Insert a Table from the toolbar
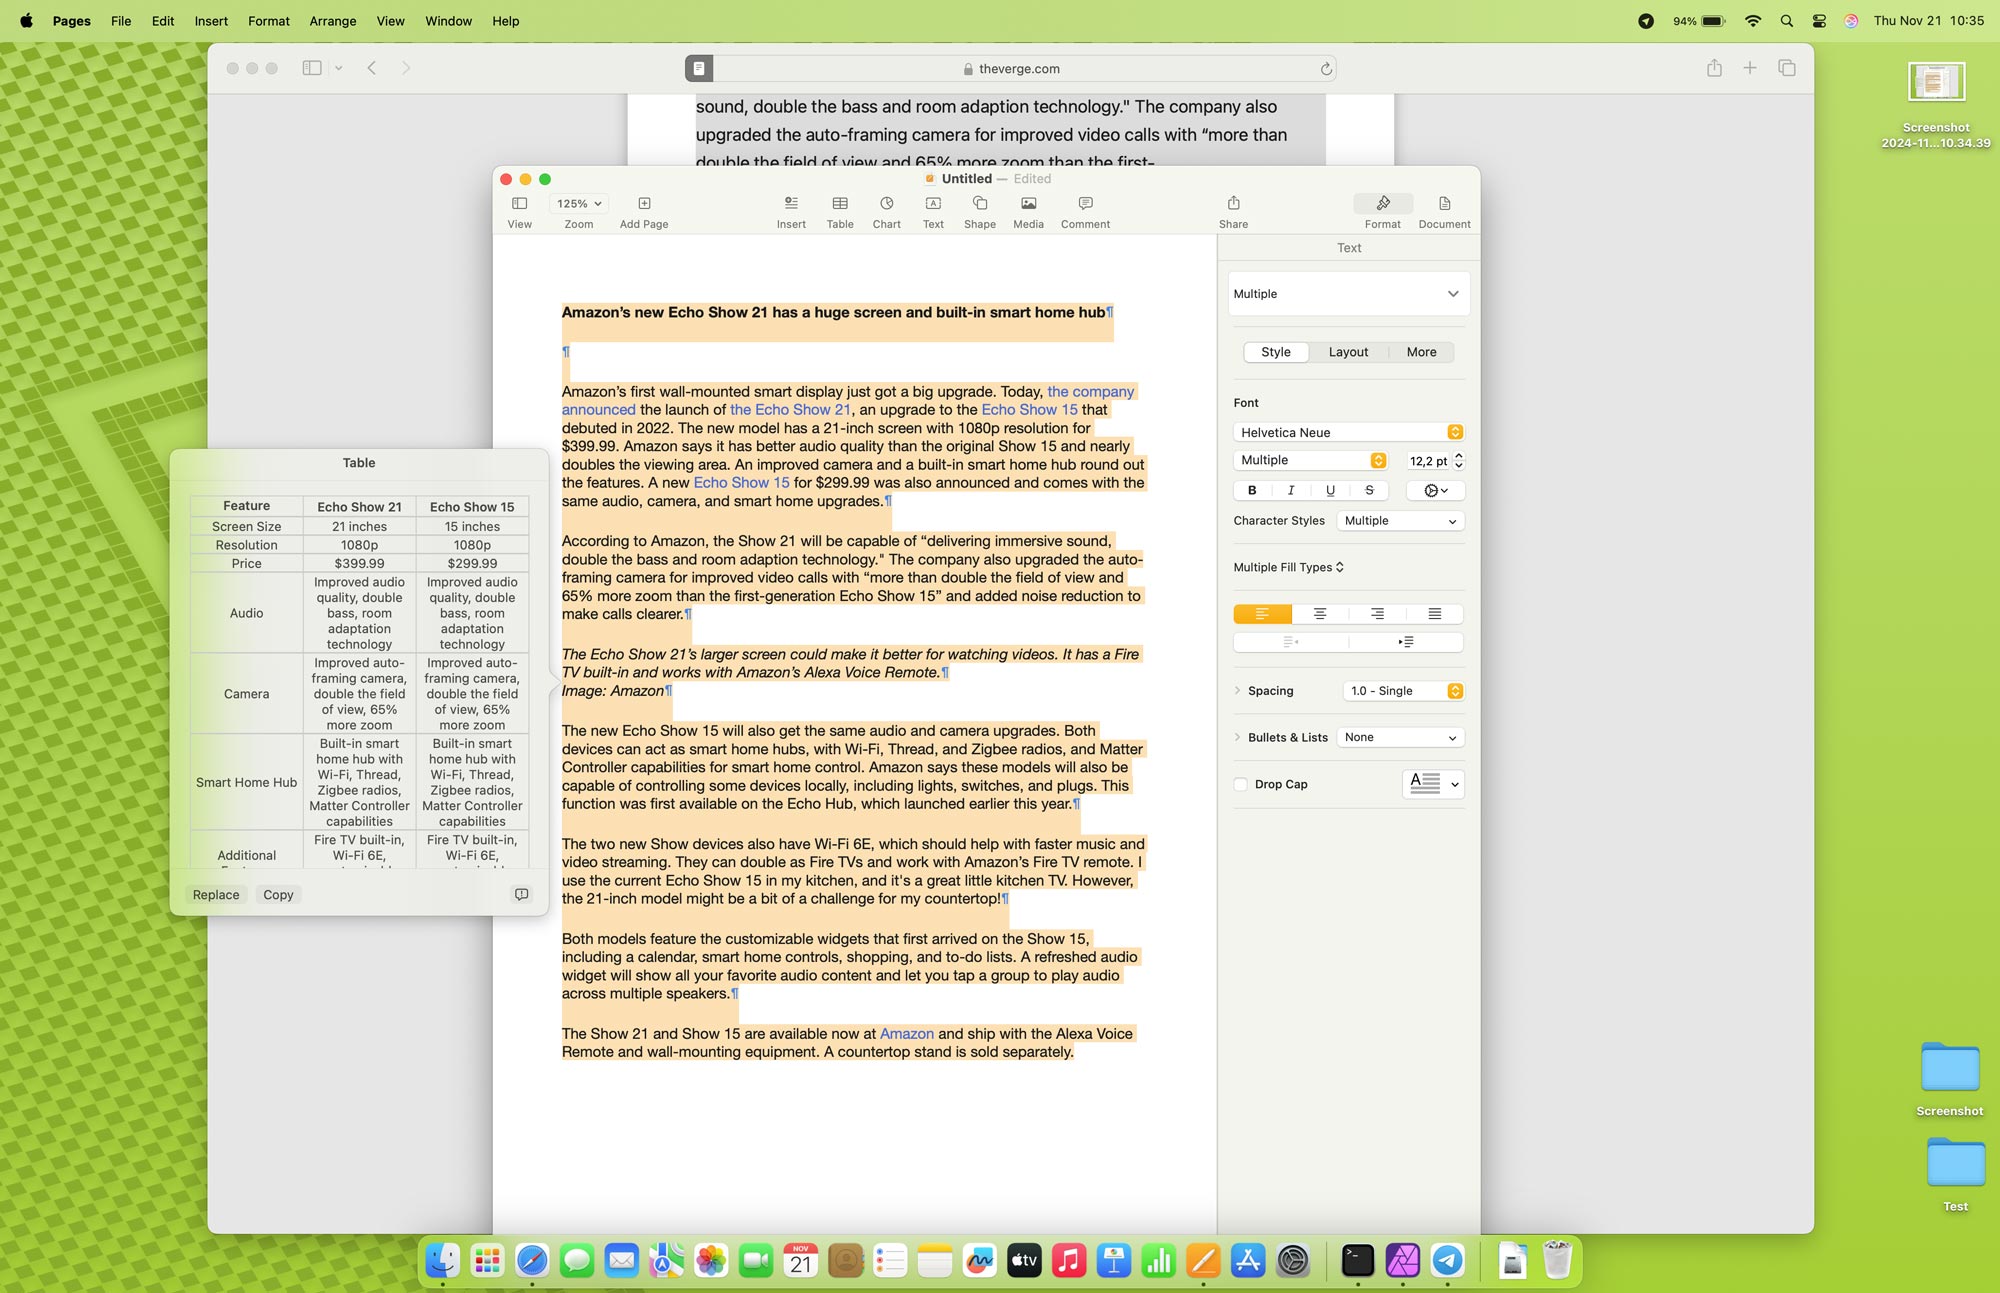 [x=840, y=204]
